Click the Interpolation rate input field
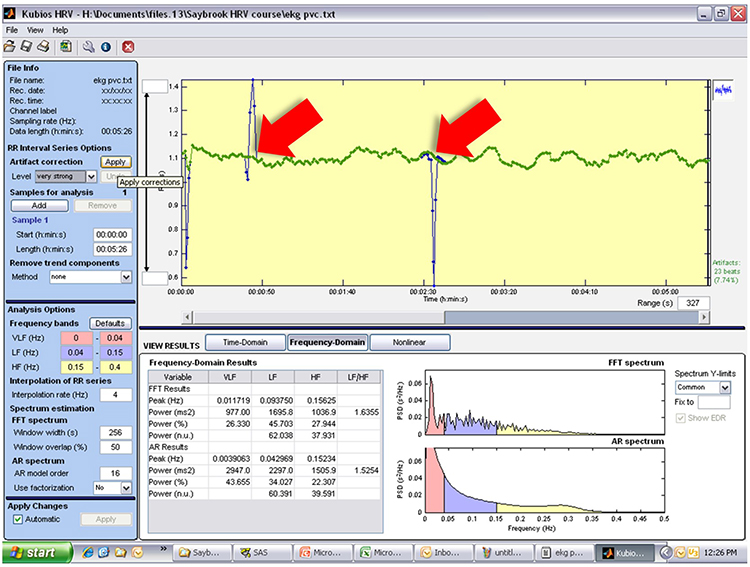Screen dimensions: 750x567 (x=113, y=395)
